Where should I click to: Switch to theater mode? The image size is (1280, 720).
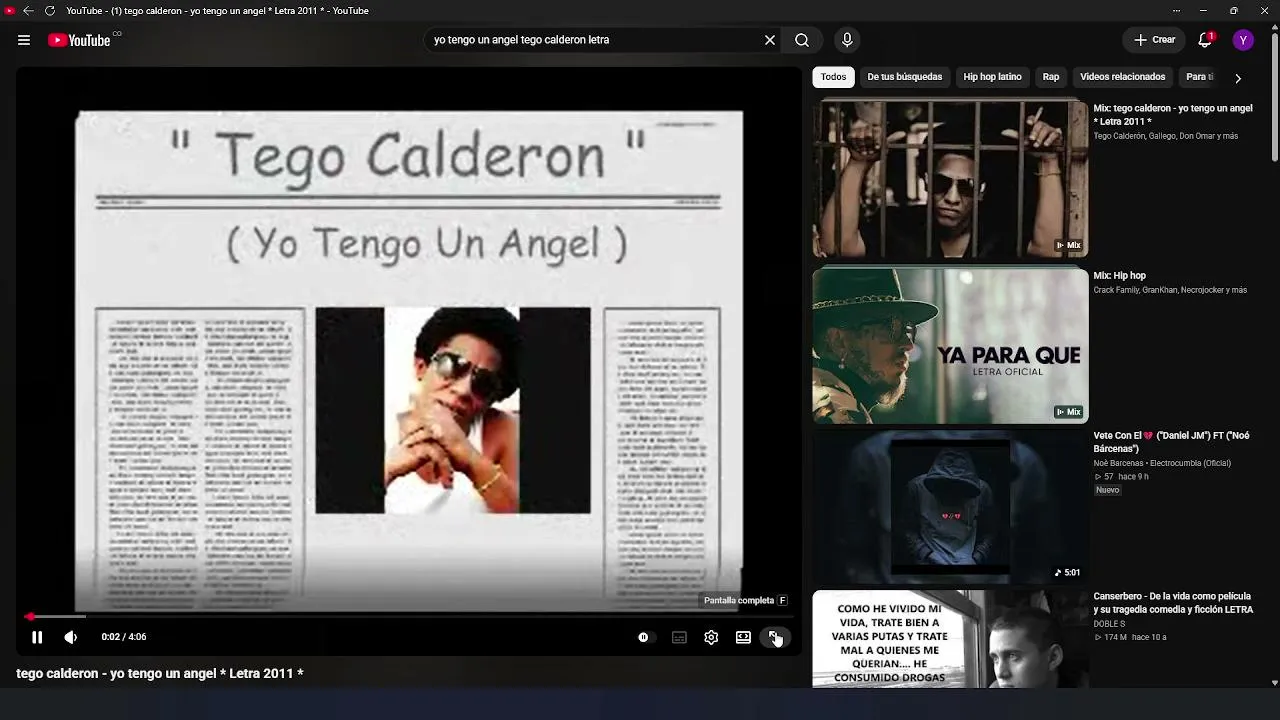(743, 637)
